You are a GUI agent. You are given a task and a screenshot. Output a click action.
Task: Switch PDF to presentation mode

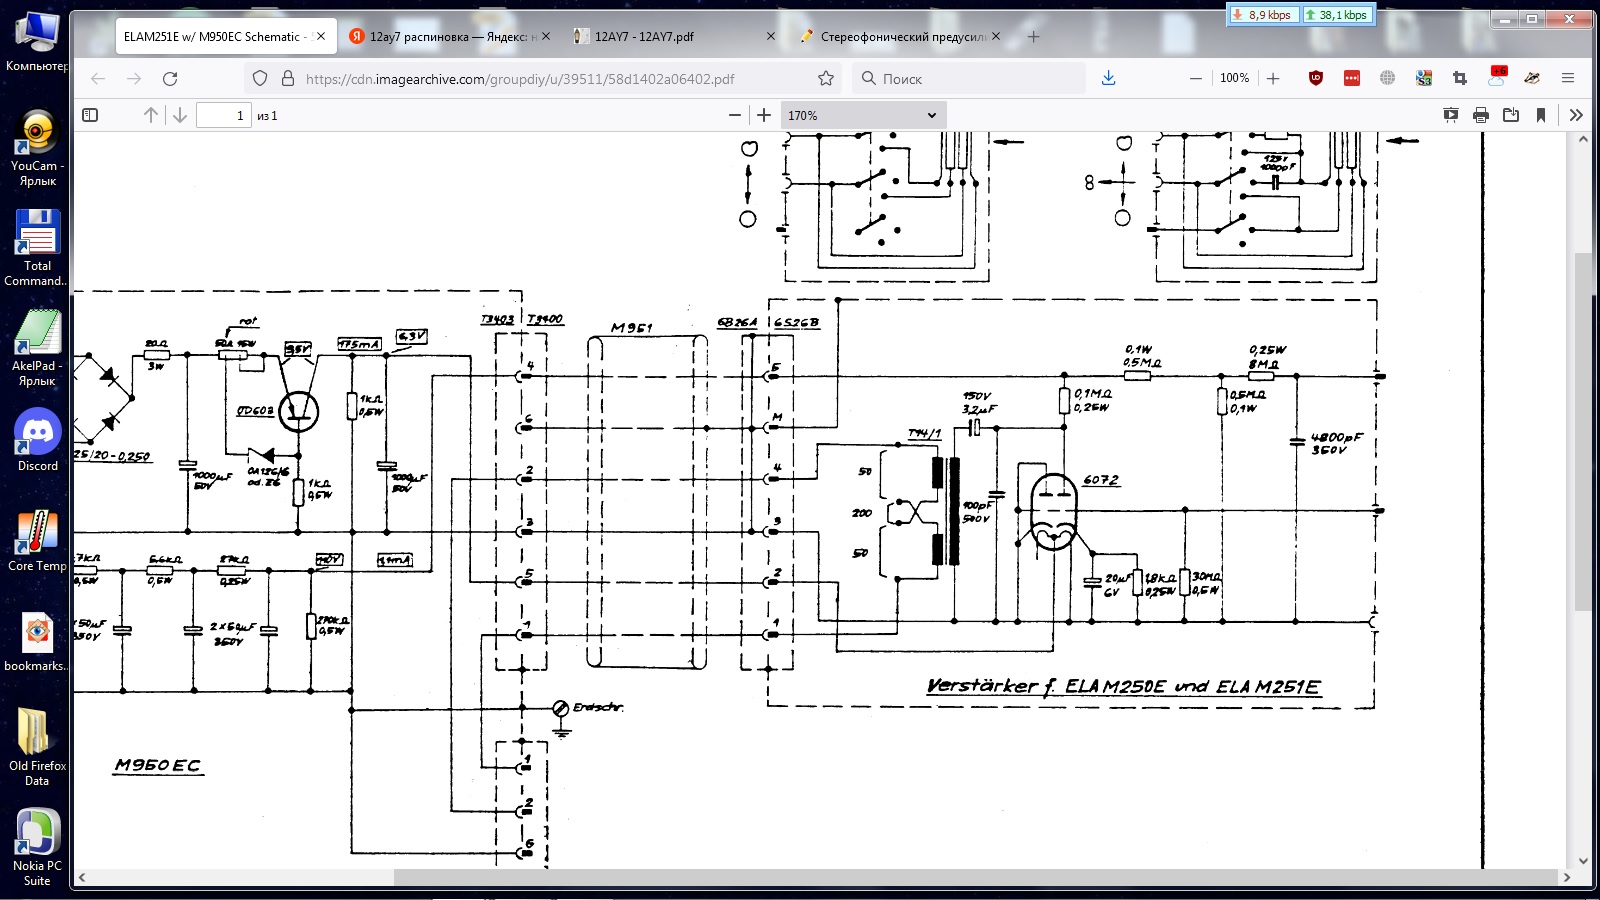[1451, 115]
